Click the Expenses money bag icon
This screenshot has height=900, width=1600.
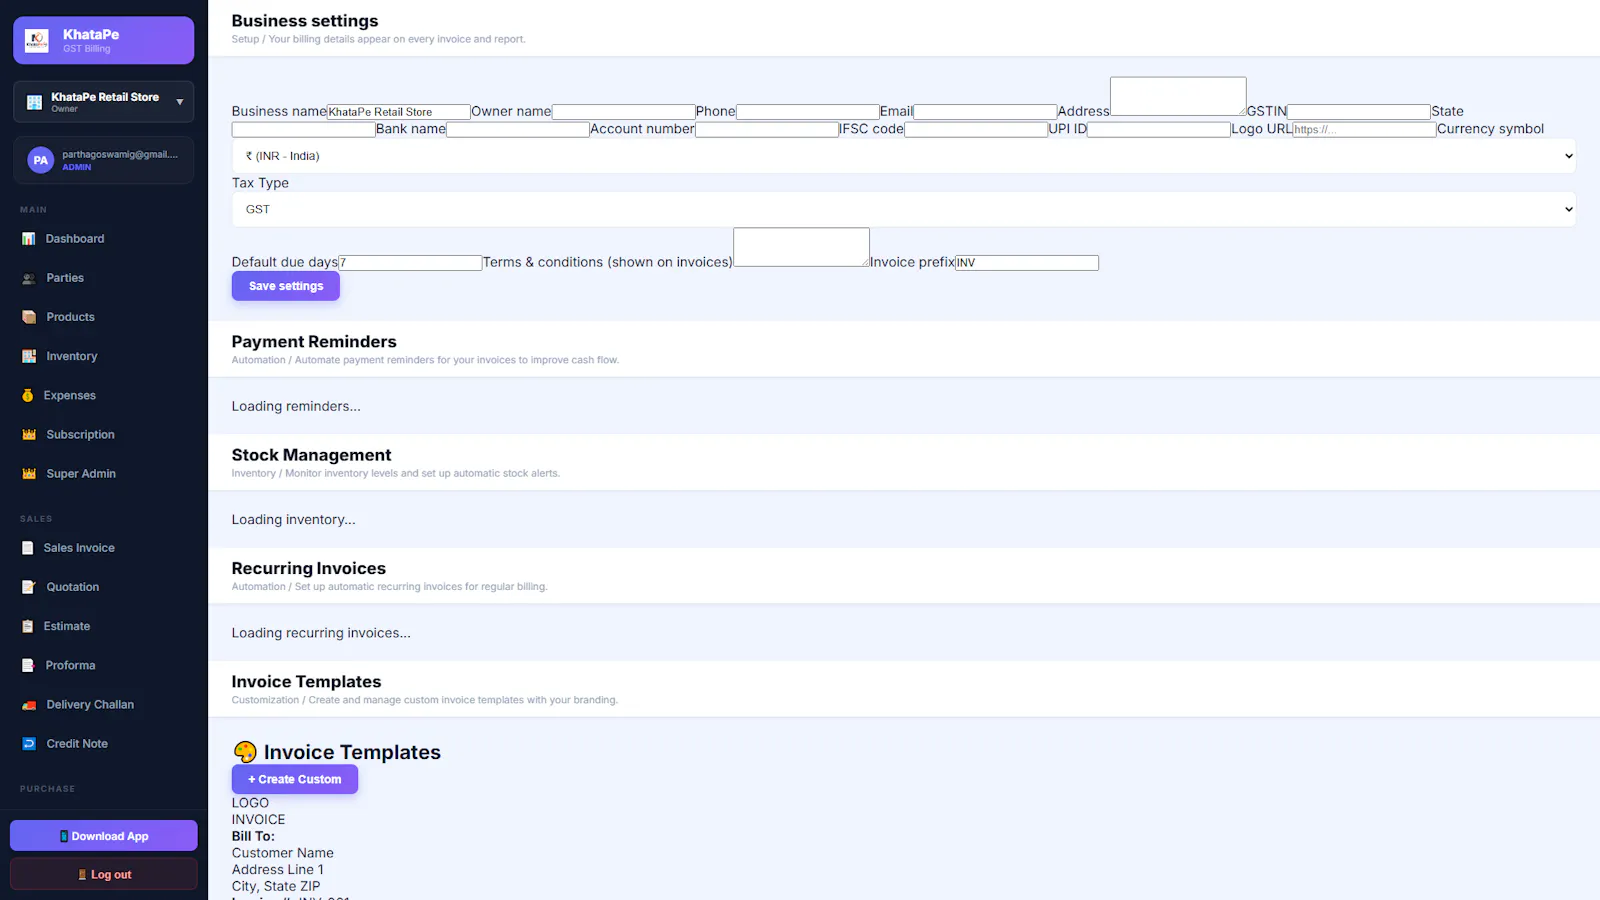[28, 396]
